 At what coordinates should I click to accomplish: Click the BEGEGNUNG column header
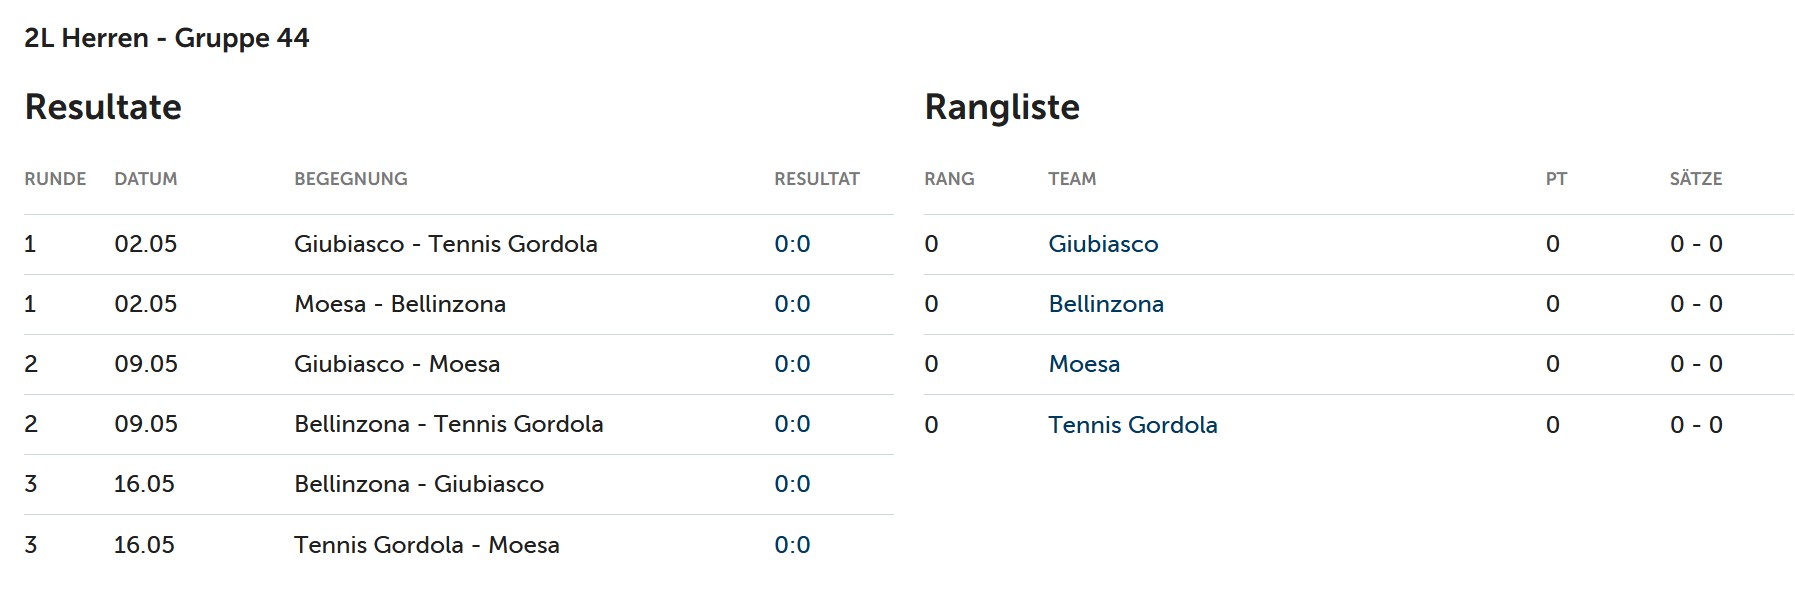coord(350,179)
